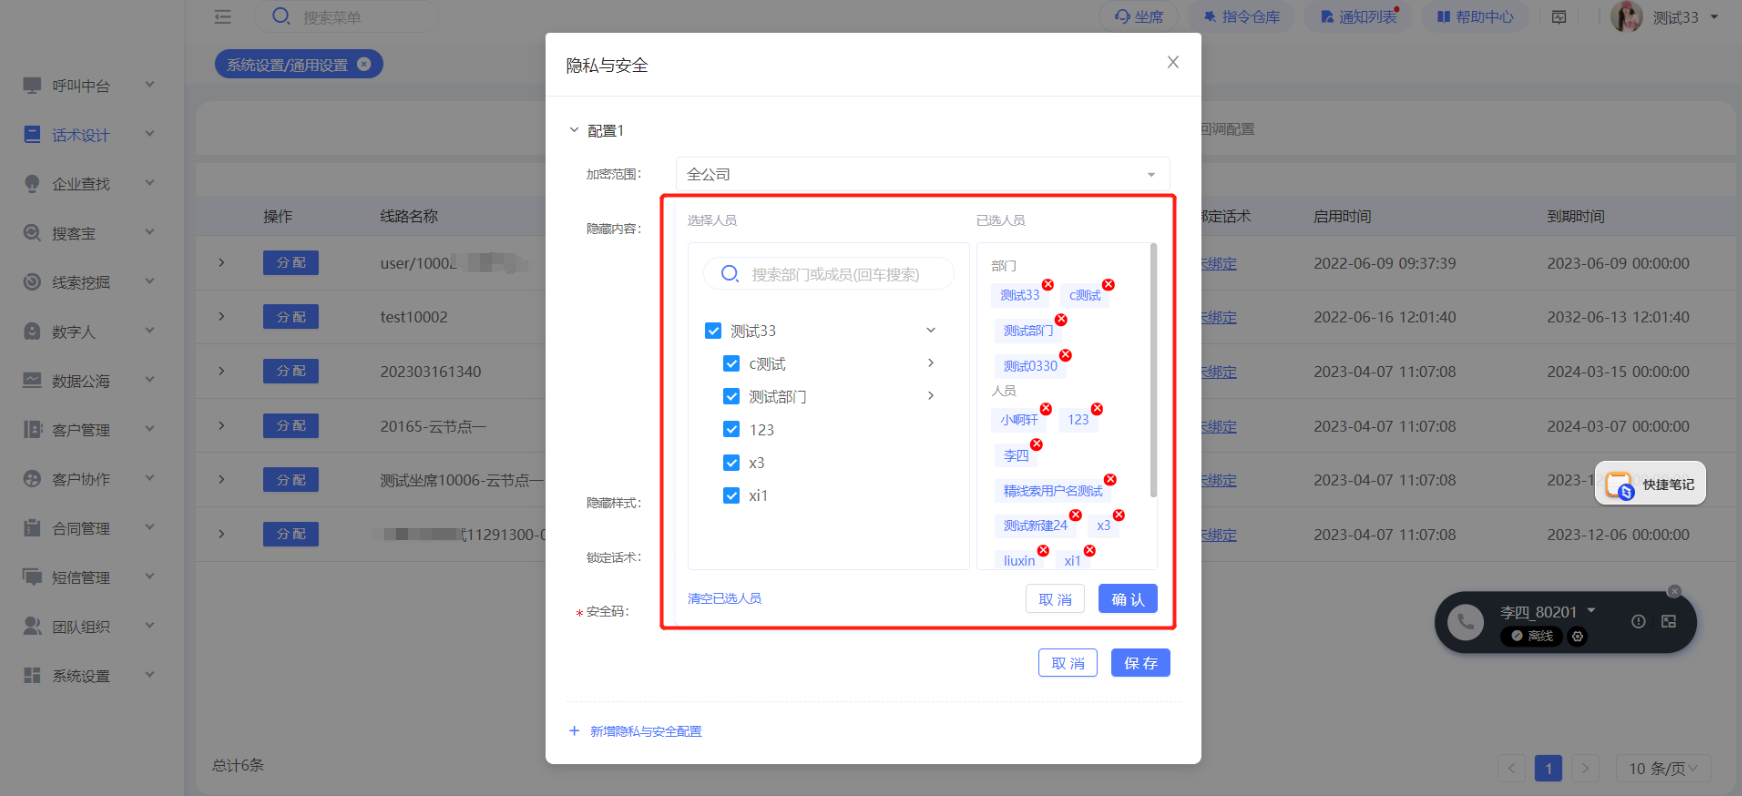Toggle the xi1 checkbox off
The image size is (1742, 796).
[x=731, y=496]
